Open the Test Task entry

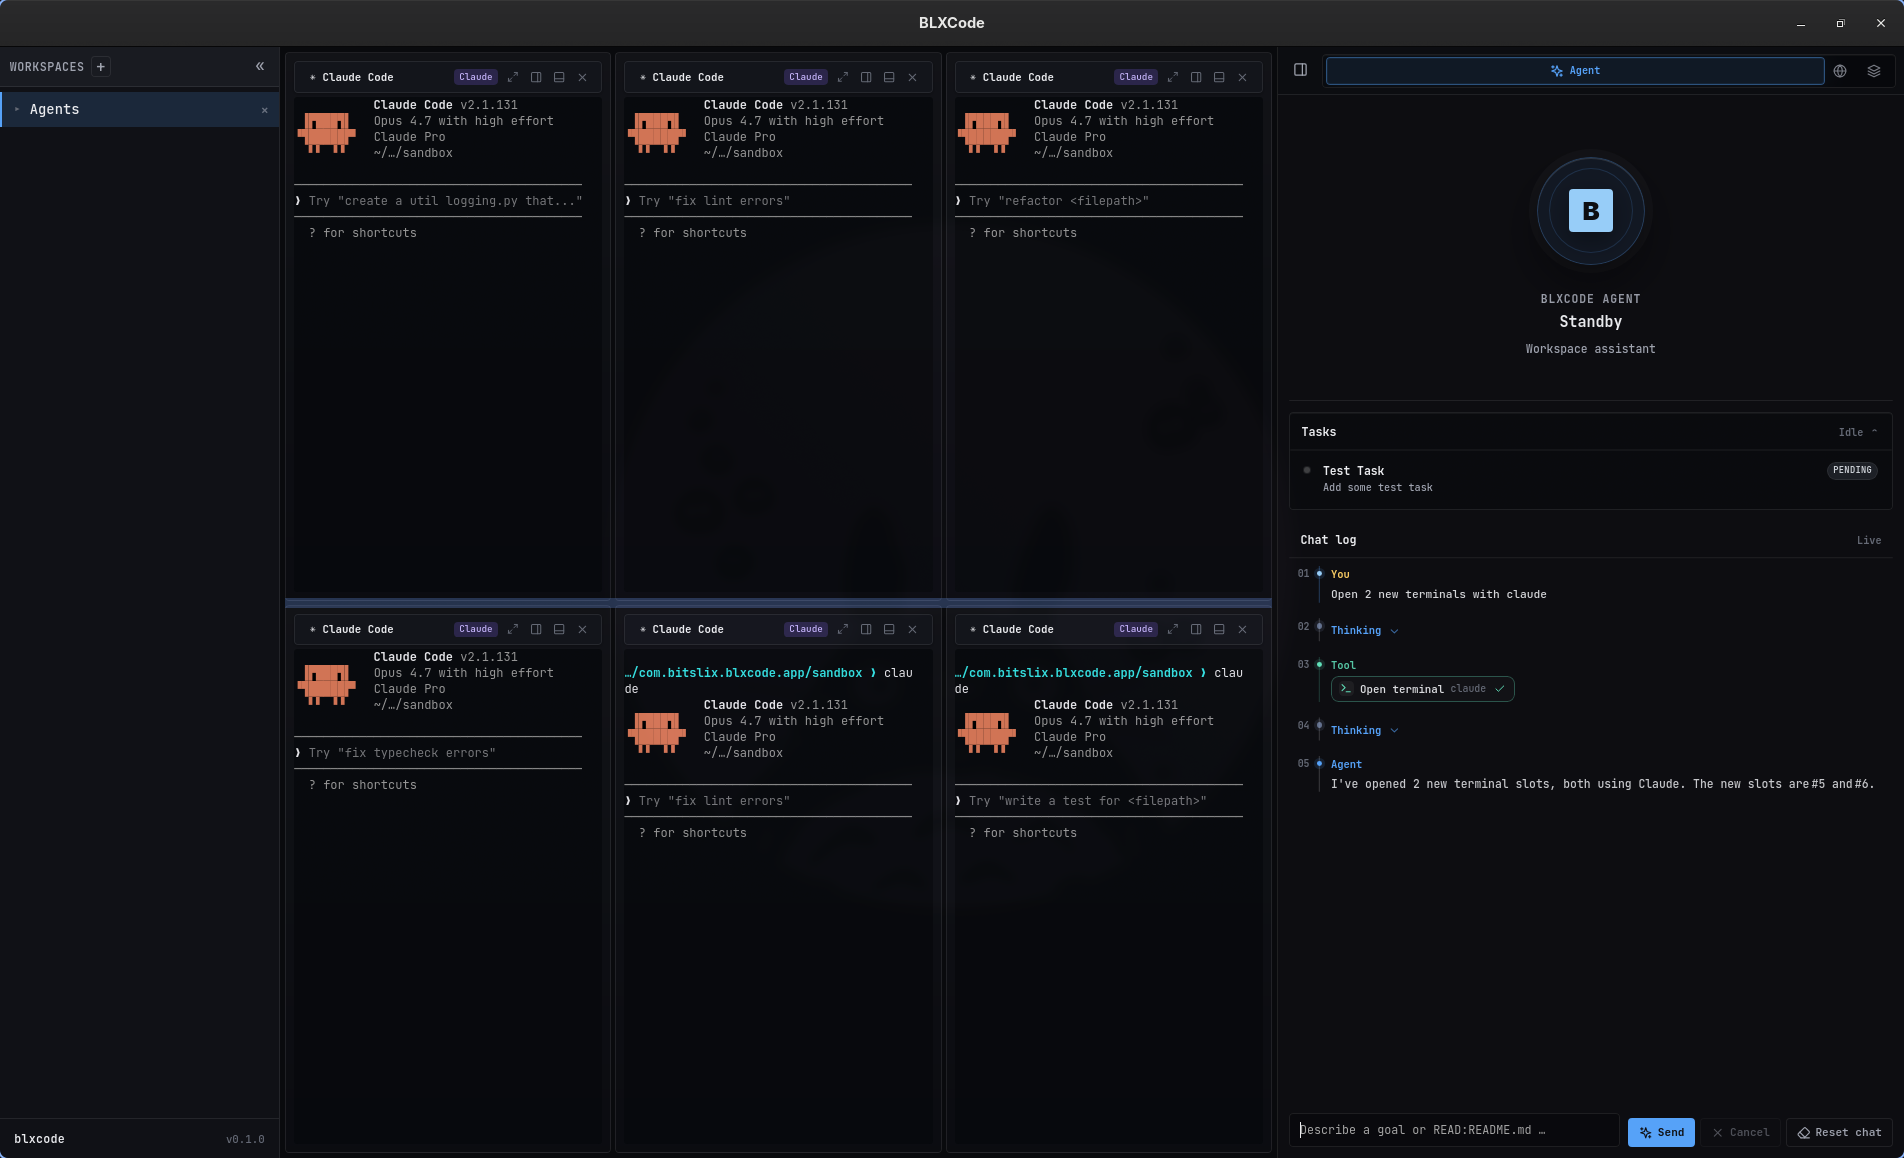tap(1590, 479)
